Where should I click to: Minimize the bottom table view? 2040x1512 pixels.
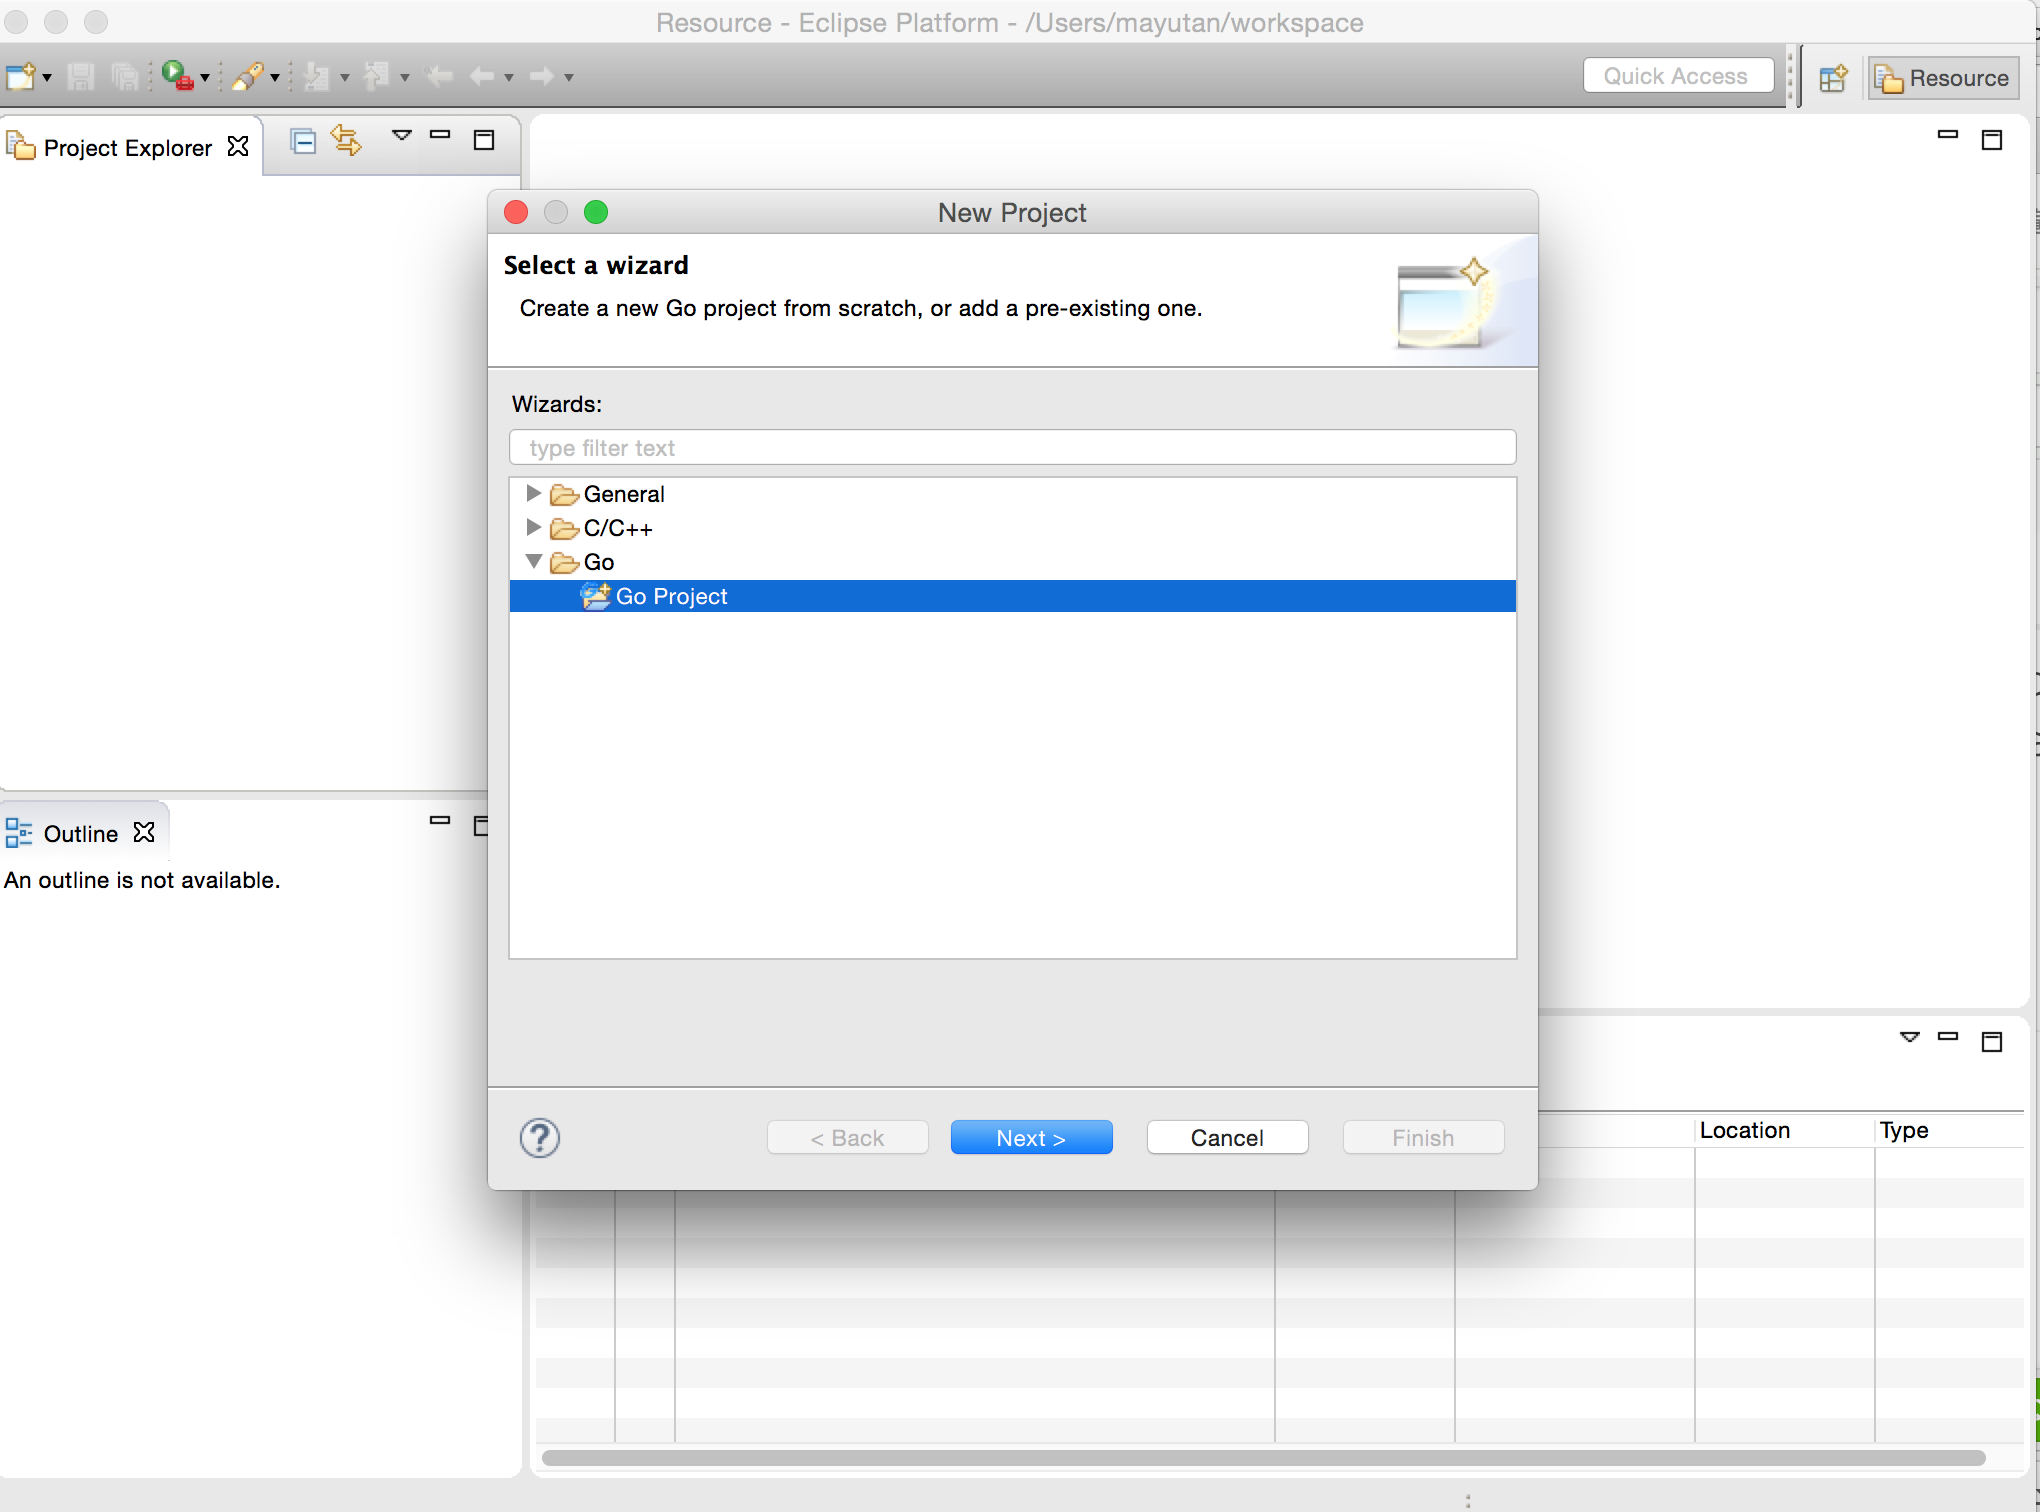click(x=1948, y=1036)
